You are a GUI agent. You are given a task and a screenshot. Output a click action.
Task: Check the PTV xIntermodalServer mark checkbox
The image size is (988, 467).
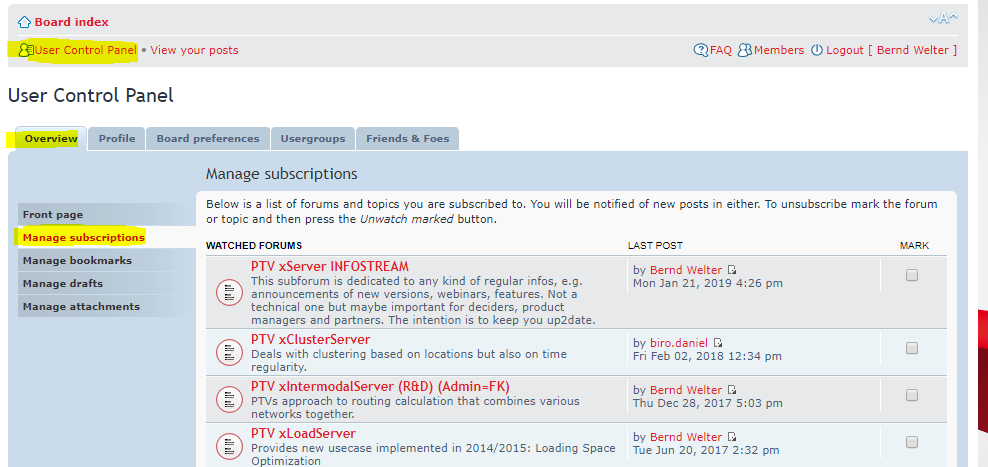coord(911,395)
